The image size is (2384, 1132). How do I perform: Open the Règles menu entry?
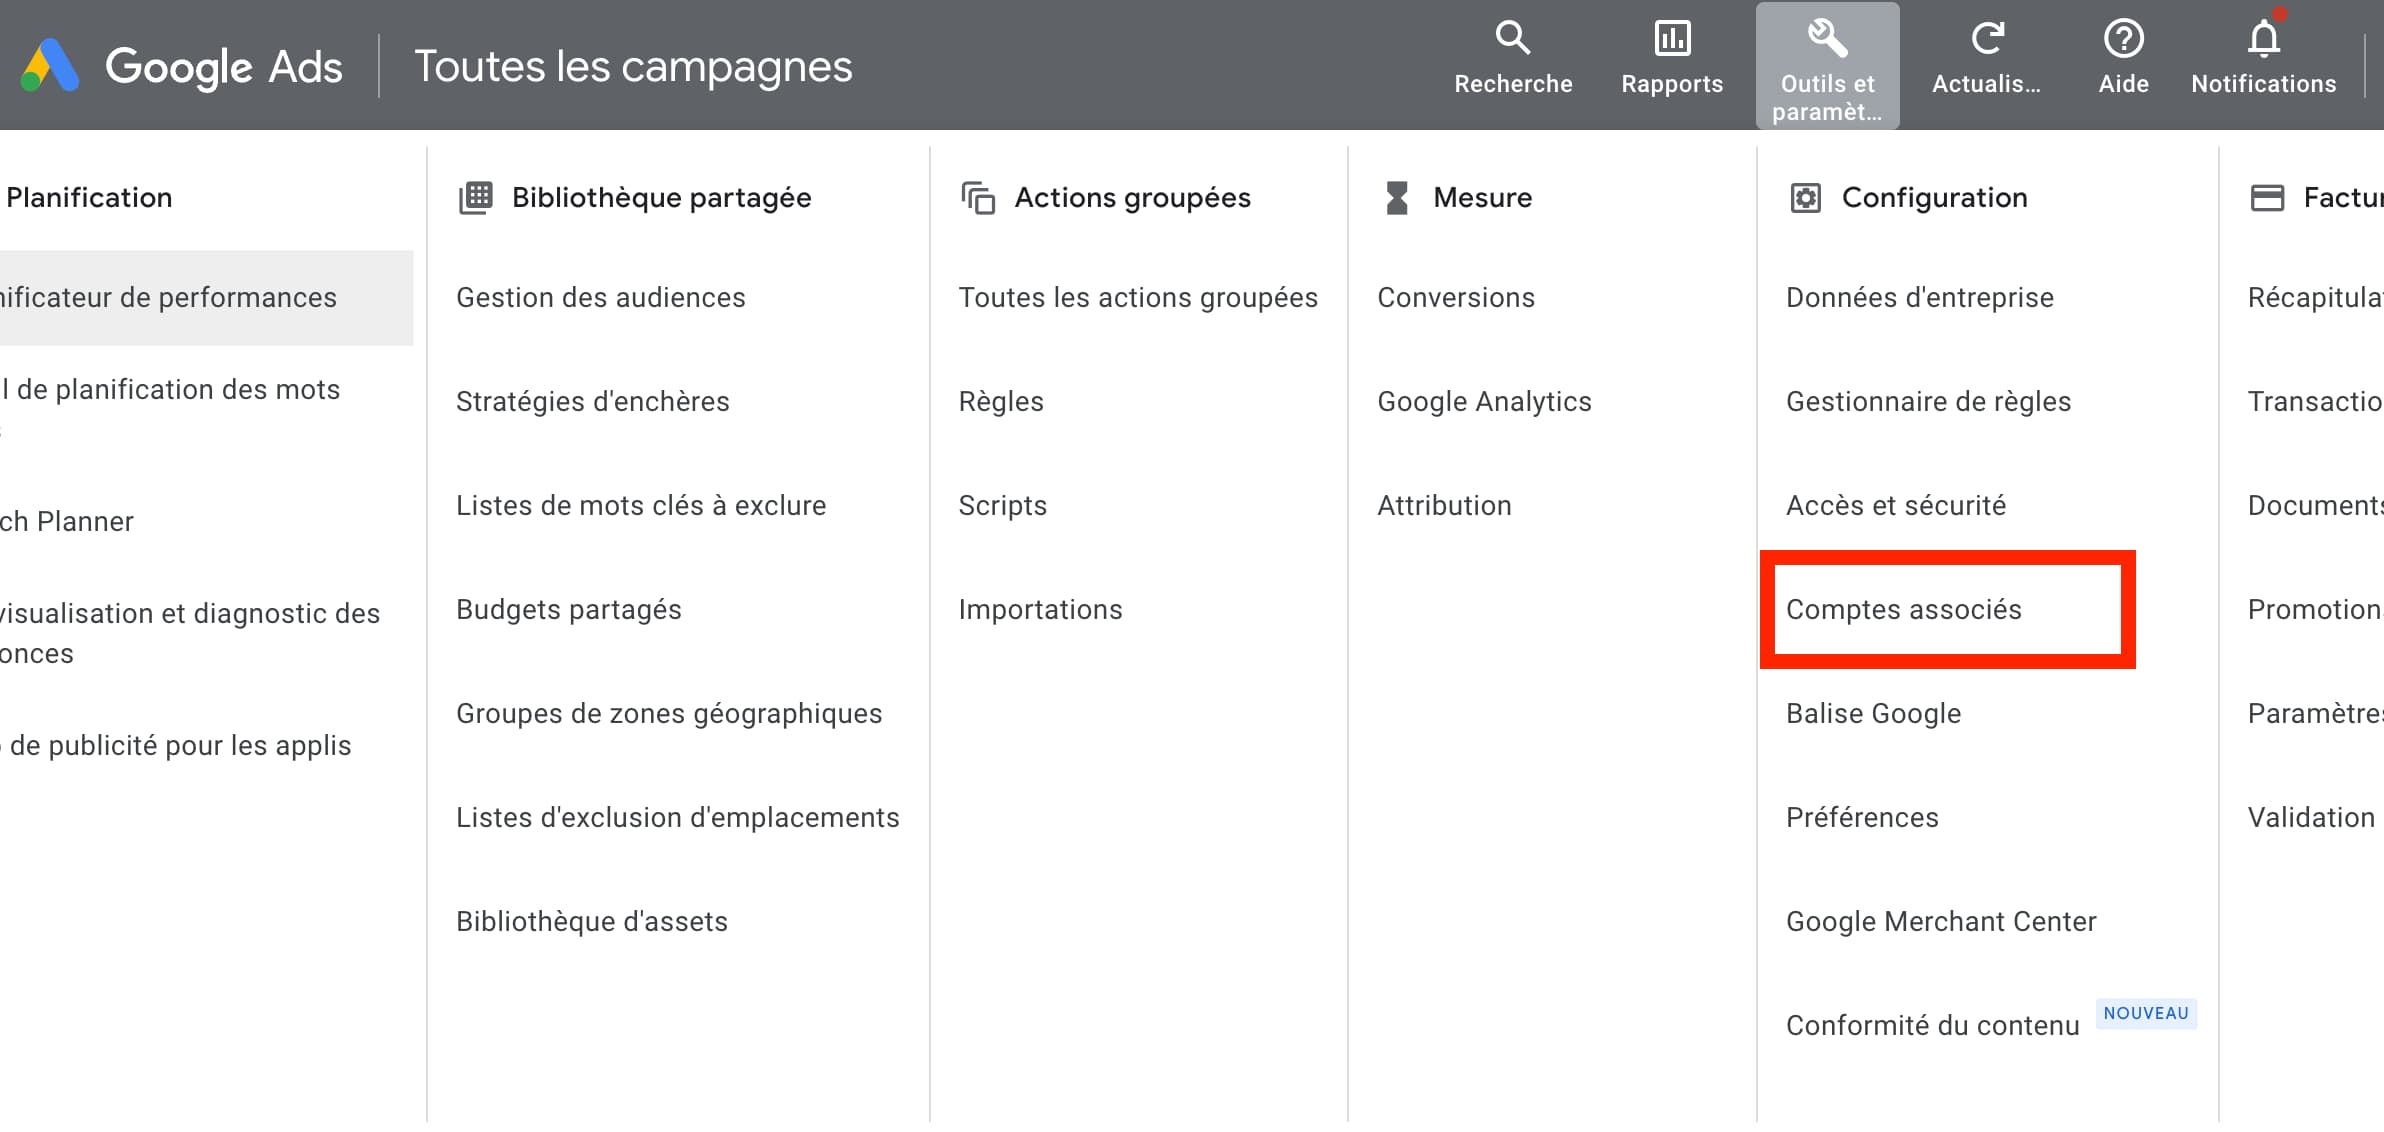[1001, 402]
